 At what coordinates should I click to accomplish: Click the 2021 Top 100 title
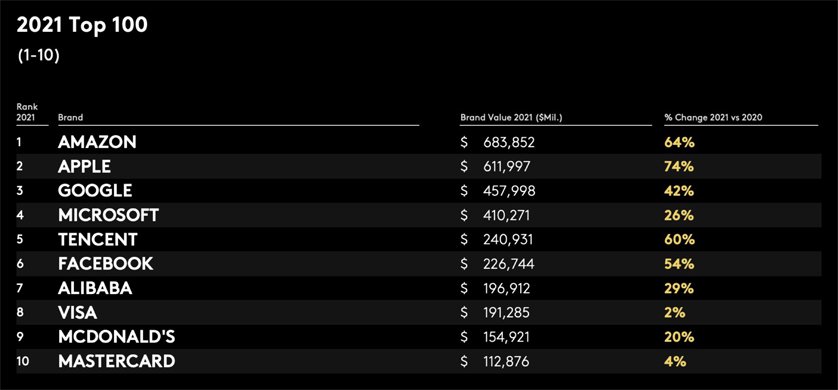coord(82,26)
